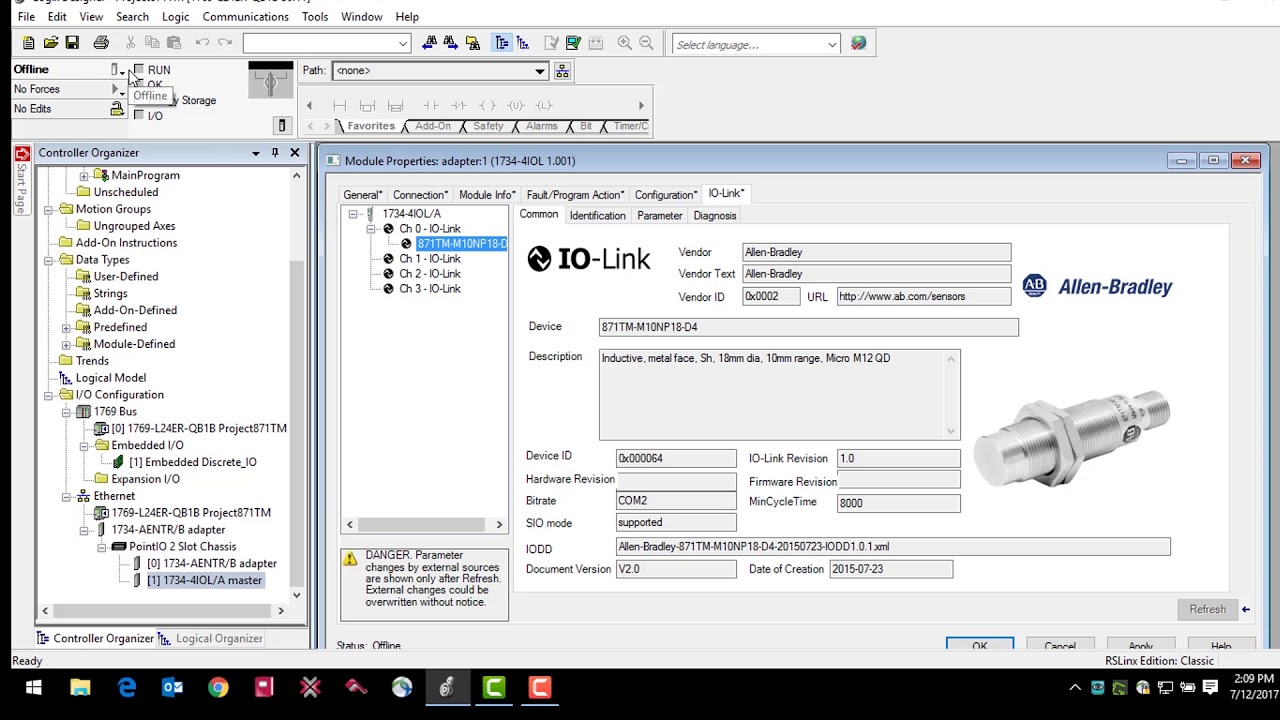Screen dimensions: 1280x720
Task: Switch to Logical Organizer bottom tab
Action: 210,638
